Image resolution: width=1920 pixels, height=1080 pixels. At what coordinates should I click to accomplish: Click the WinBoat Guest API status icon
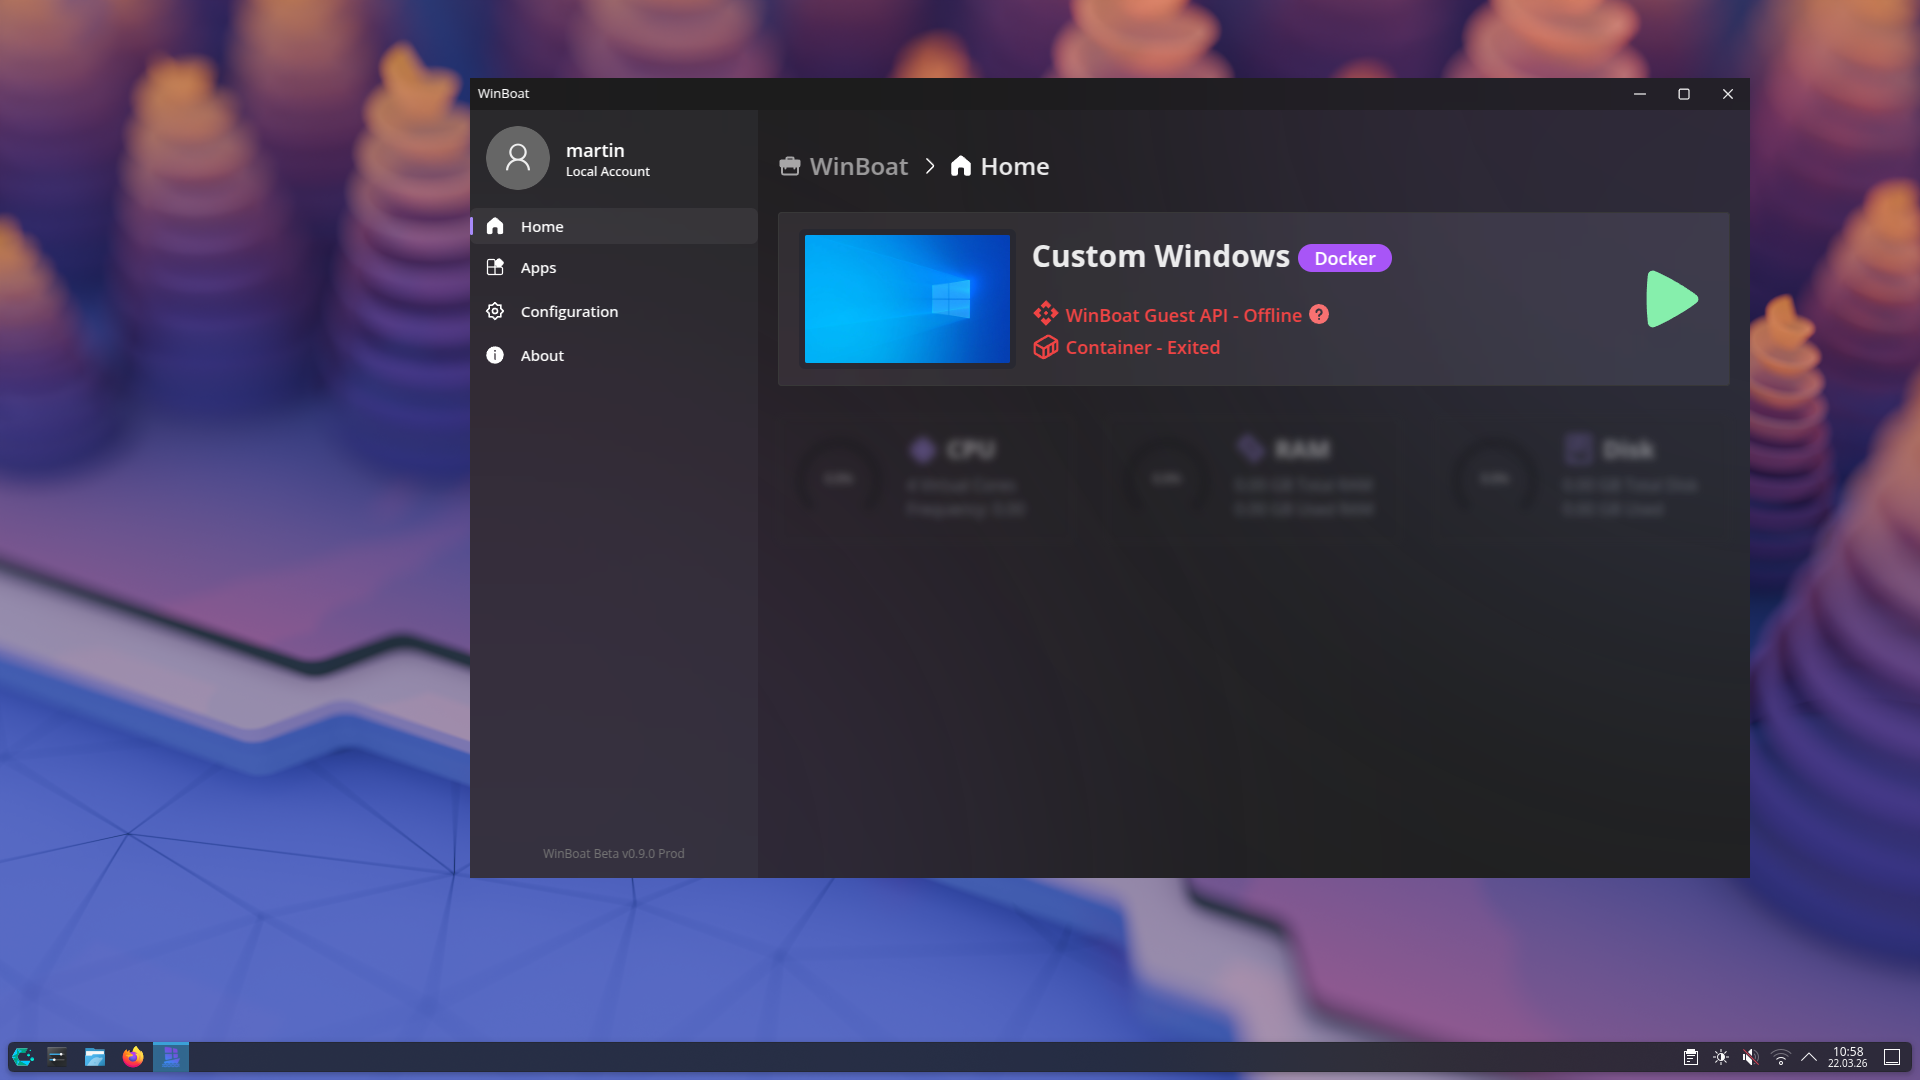pos(1045,314)
